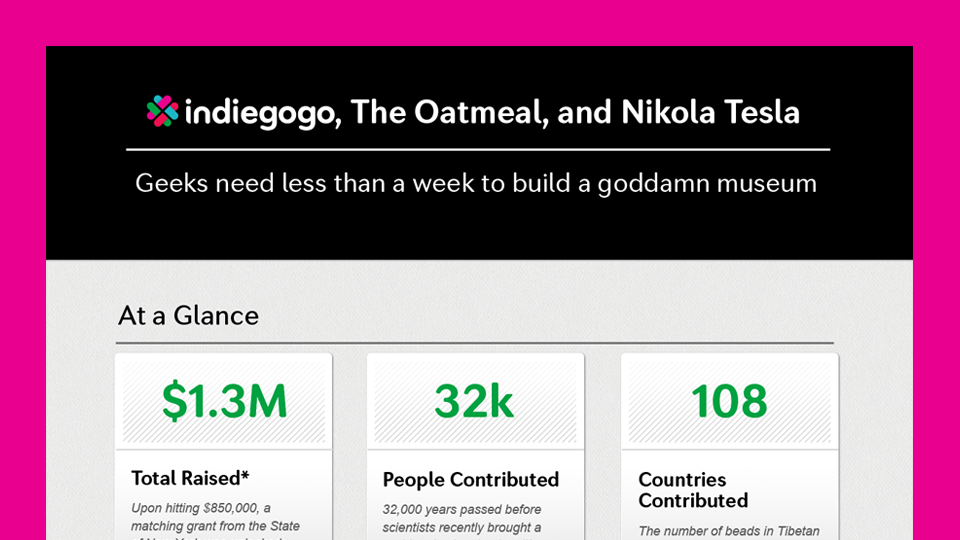Click the "32,000 years passed" description text
Image resolution: width=960 pixels, height=540 pixels.
tap(462, 518)
